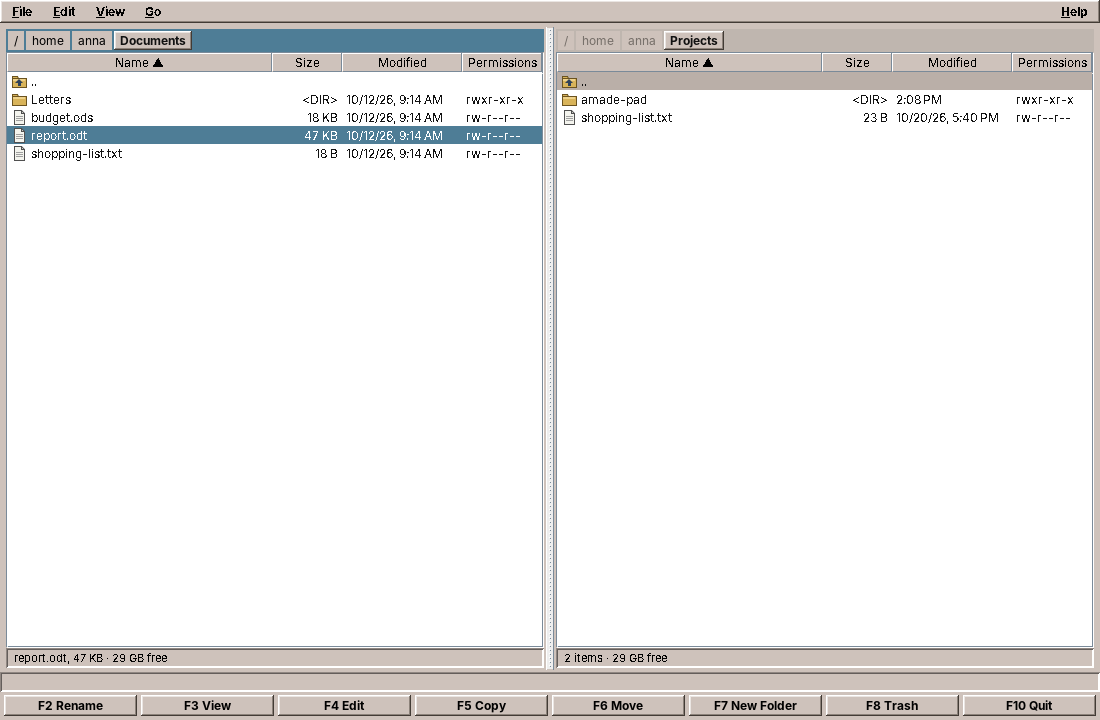This screenshot has width=1100, height=720.
Task: Click the 47 KB size of report.odt
Action: tap(321, 135)
